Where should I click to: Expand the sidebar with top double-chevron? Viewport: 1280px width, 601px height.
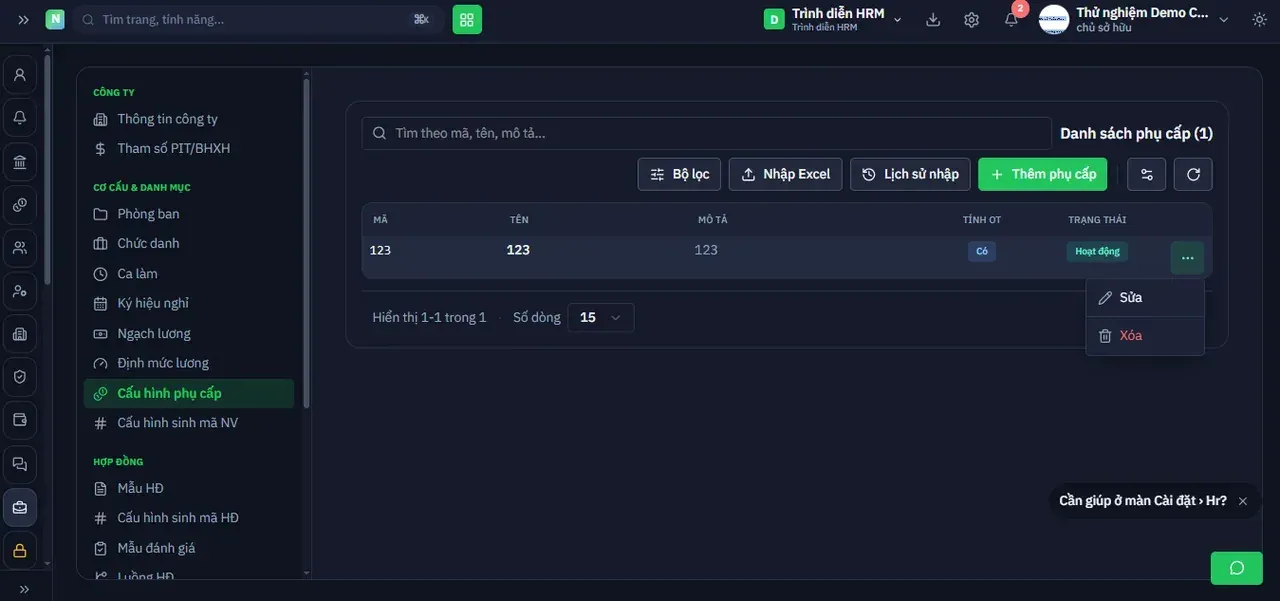tap(23, 19)
